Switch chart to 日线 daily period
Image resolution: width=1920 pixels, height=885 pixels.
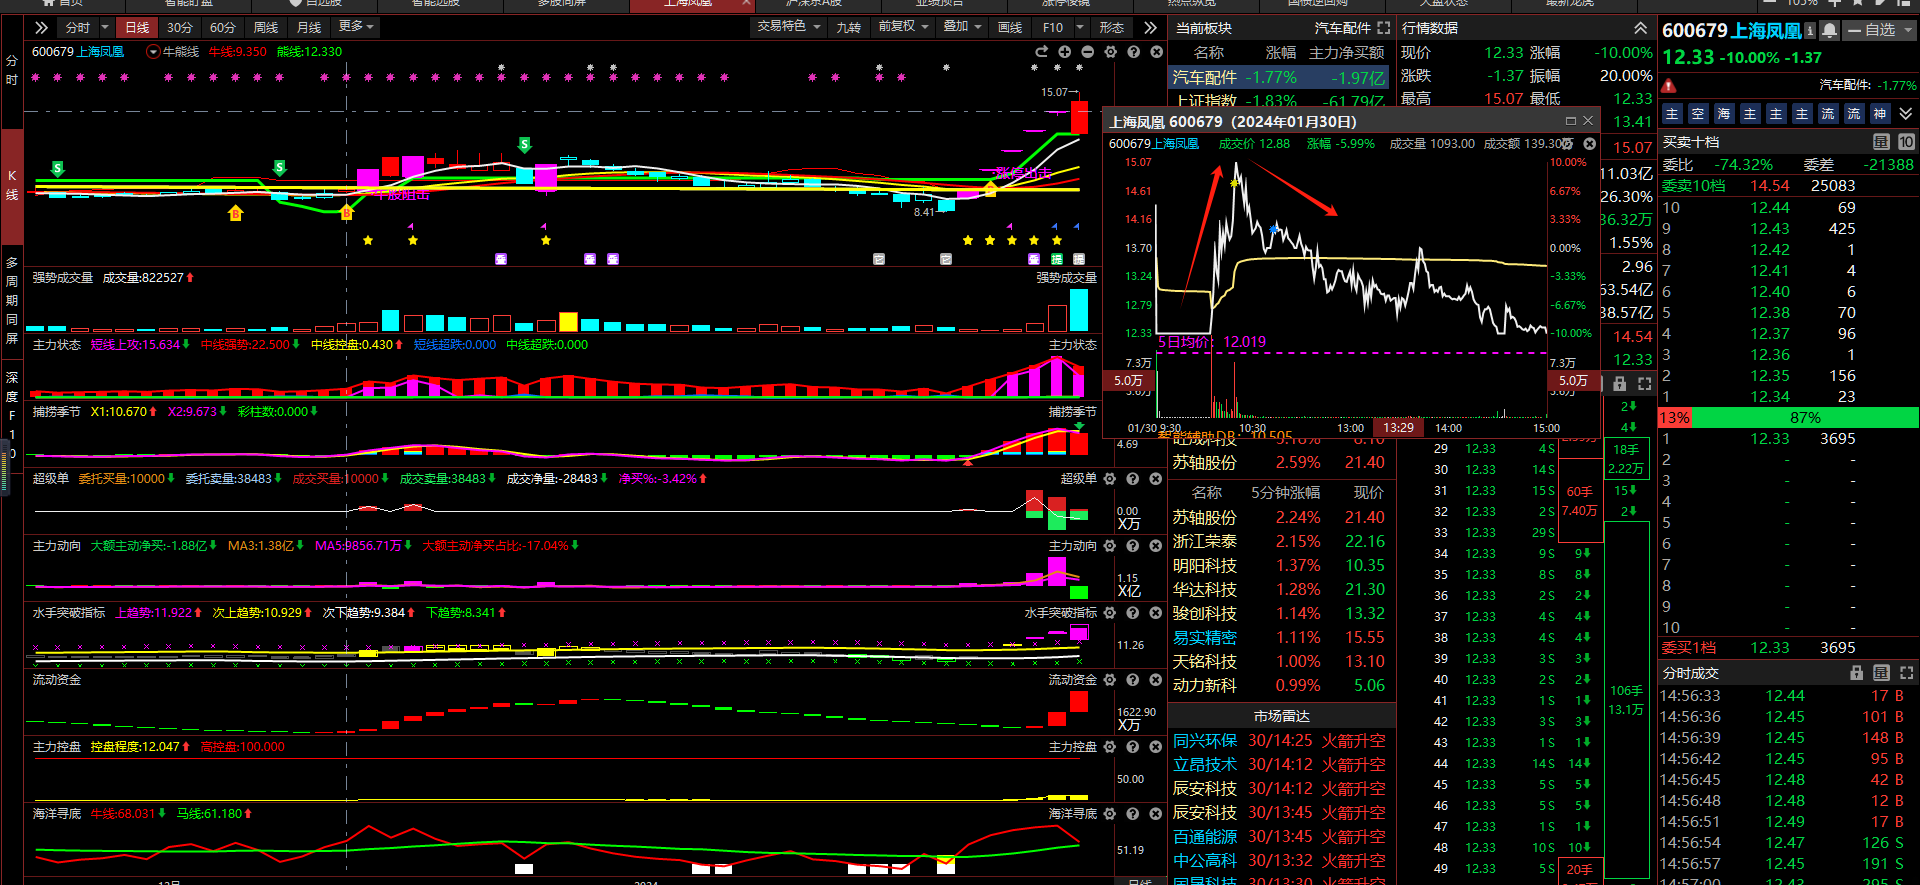(x=137, y=27)
